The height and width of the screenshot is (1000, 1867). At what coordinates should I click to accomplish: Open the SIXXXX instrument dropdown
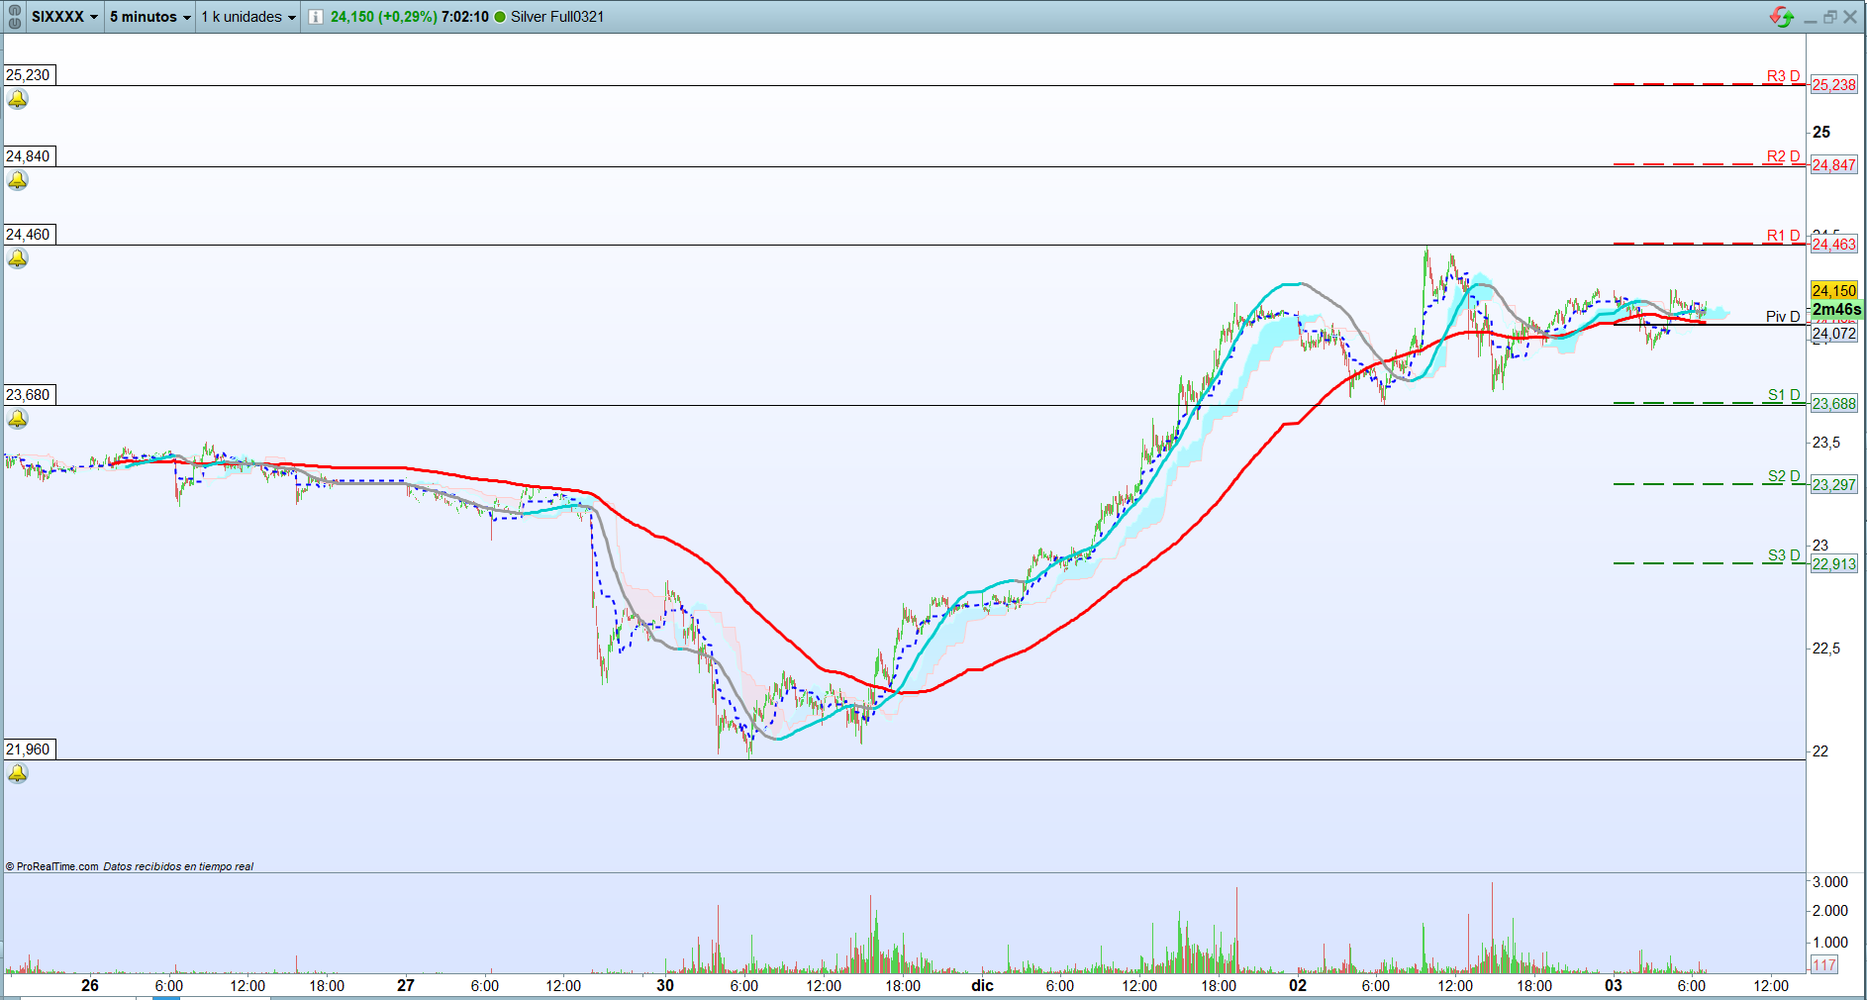[65, 17]
